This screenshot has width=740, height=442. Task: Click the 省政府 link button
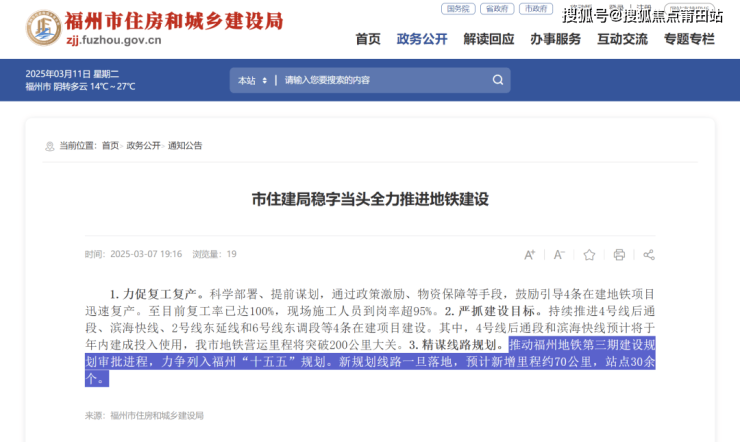pos(497,9)
